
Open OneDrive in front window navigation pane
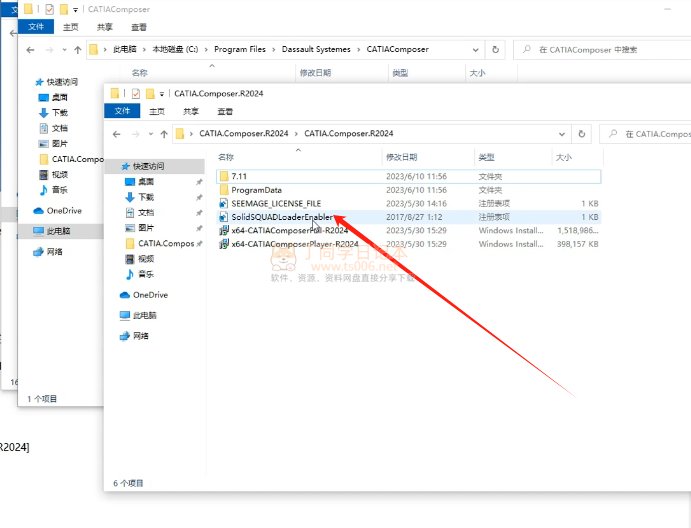(x=150, y=295)
